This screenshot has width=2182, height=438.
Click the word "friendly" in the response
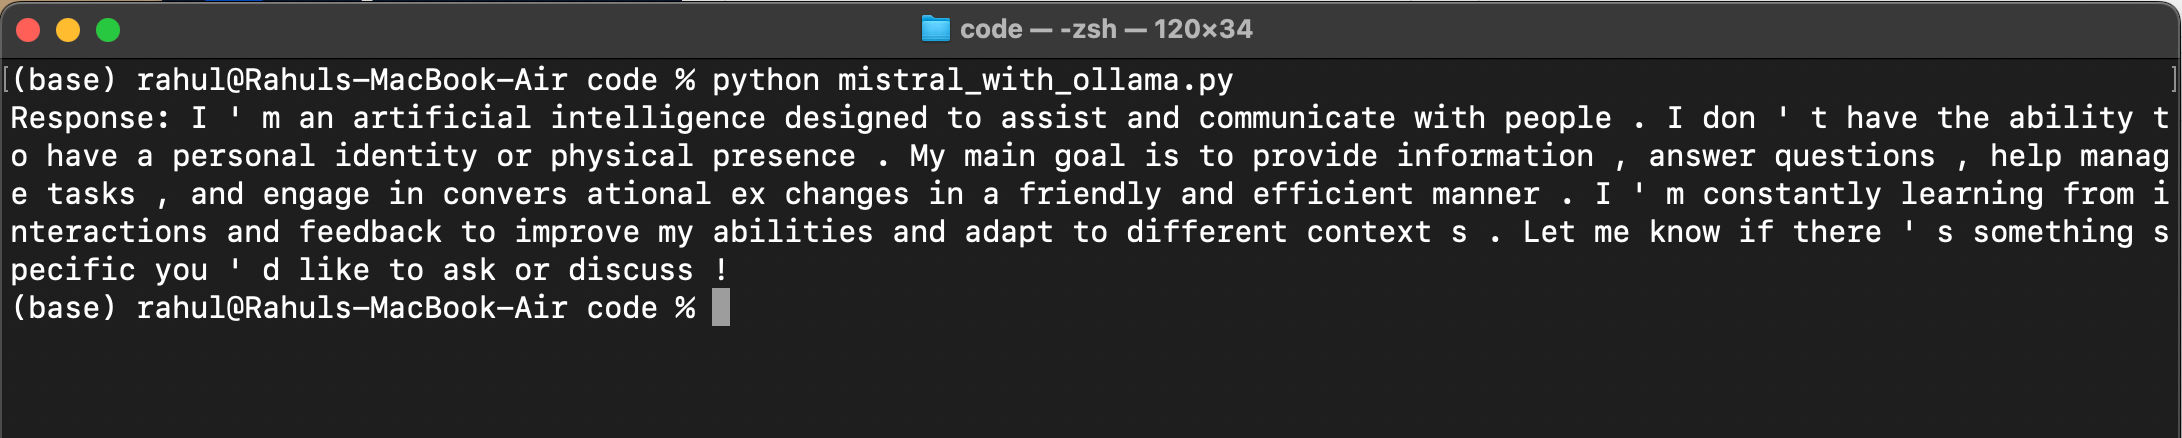[x=1089, y=194]
